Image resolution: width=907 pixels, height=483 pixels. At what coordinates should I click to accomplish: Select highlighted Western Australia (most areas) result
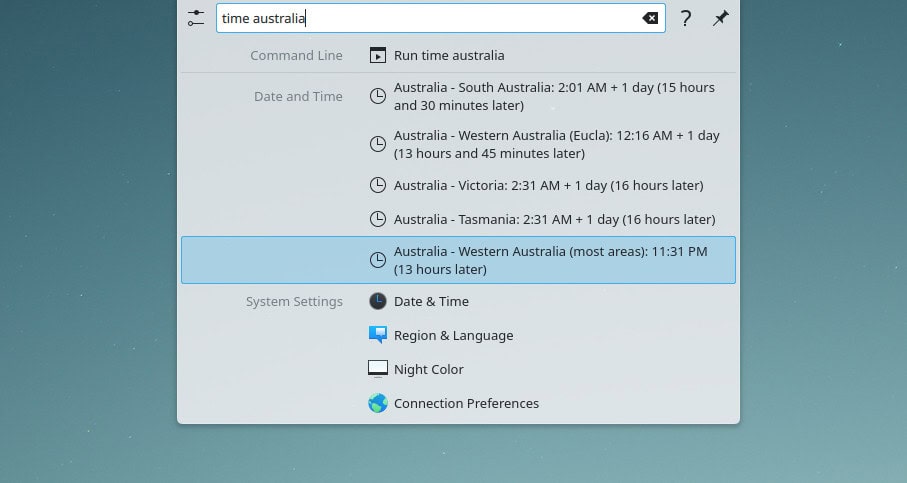tap(550, 260)
